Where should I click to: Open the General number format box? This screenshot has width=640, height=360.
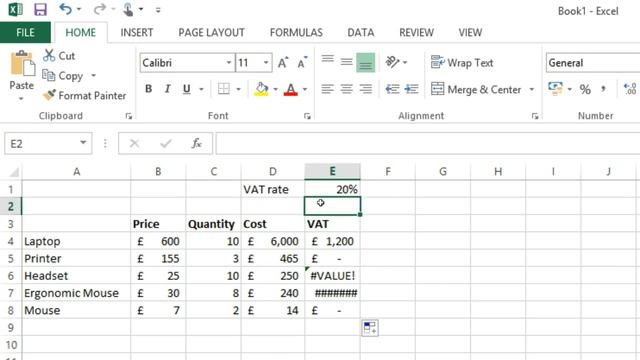point(593,63)
